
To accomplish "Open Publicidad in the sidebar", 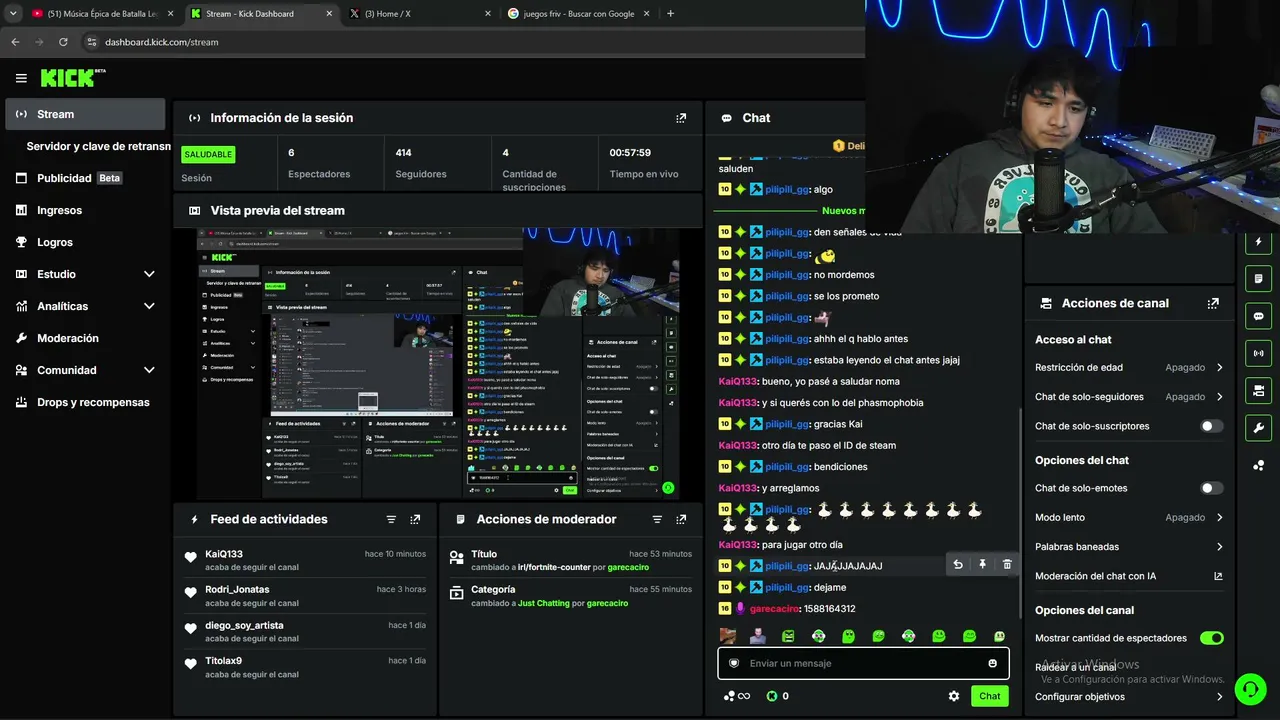I will point(86,178).
